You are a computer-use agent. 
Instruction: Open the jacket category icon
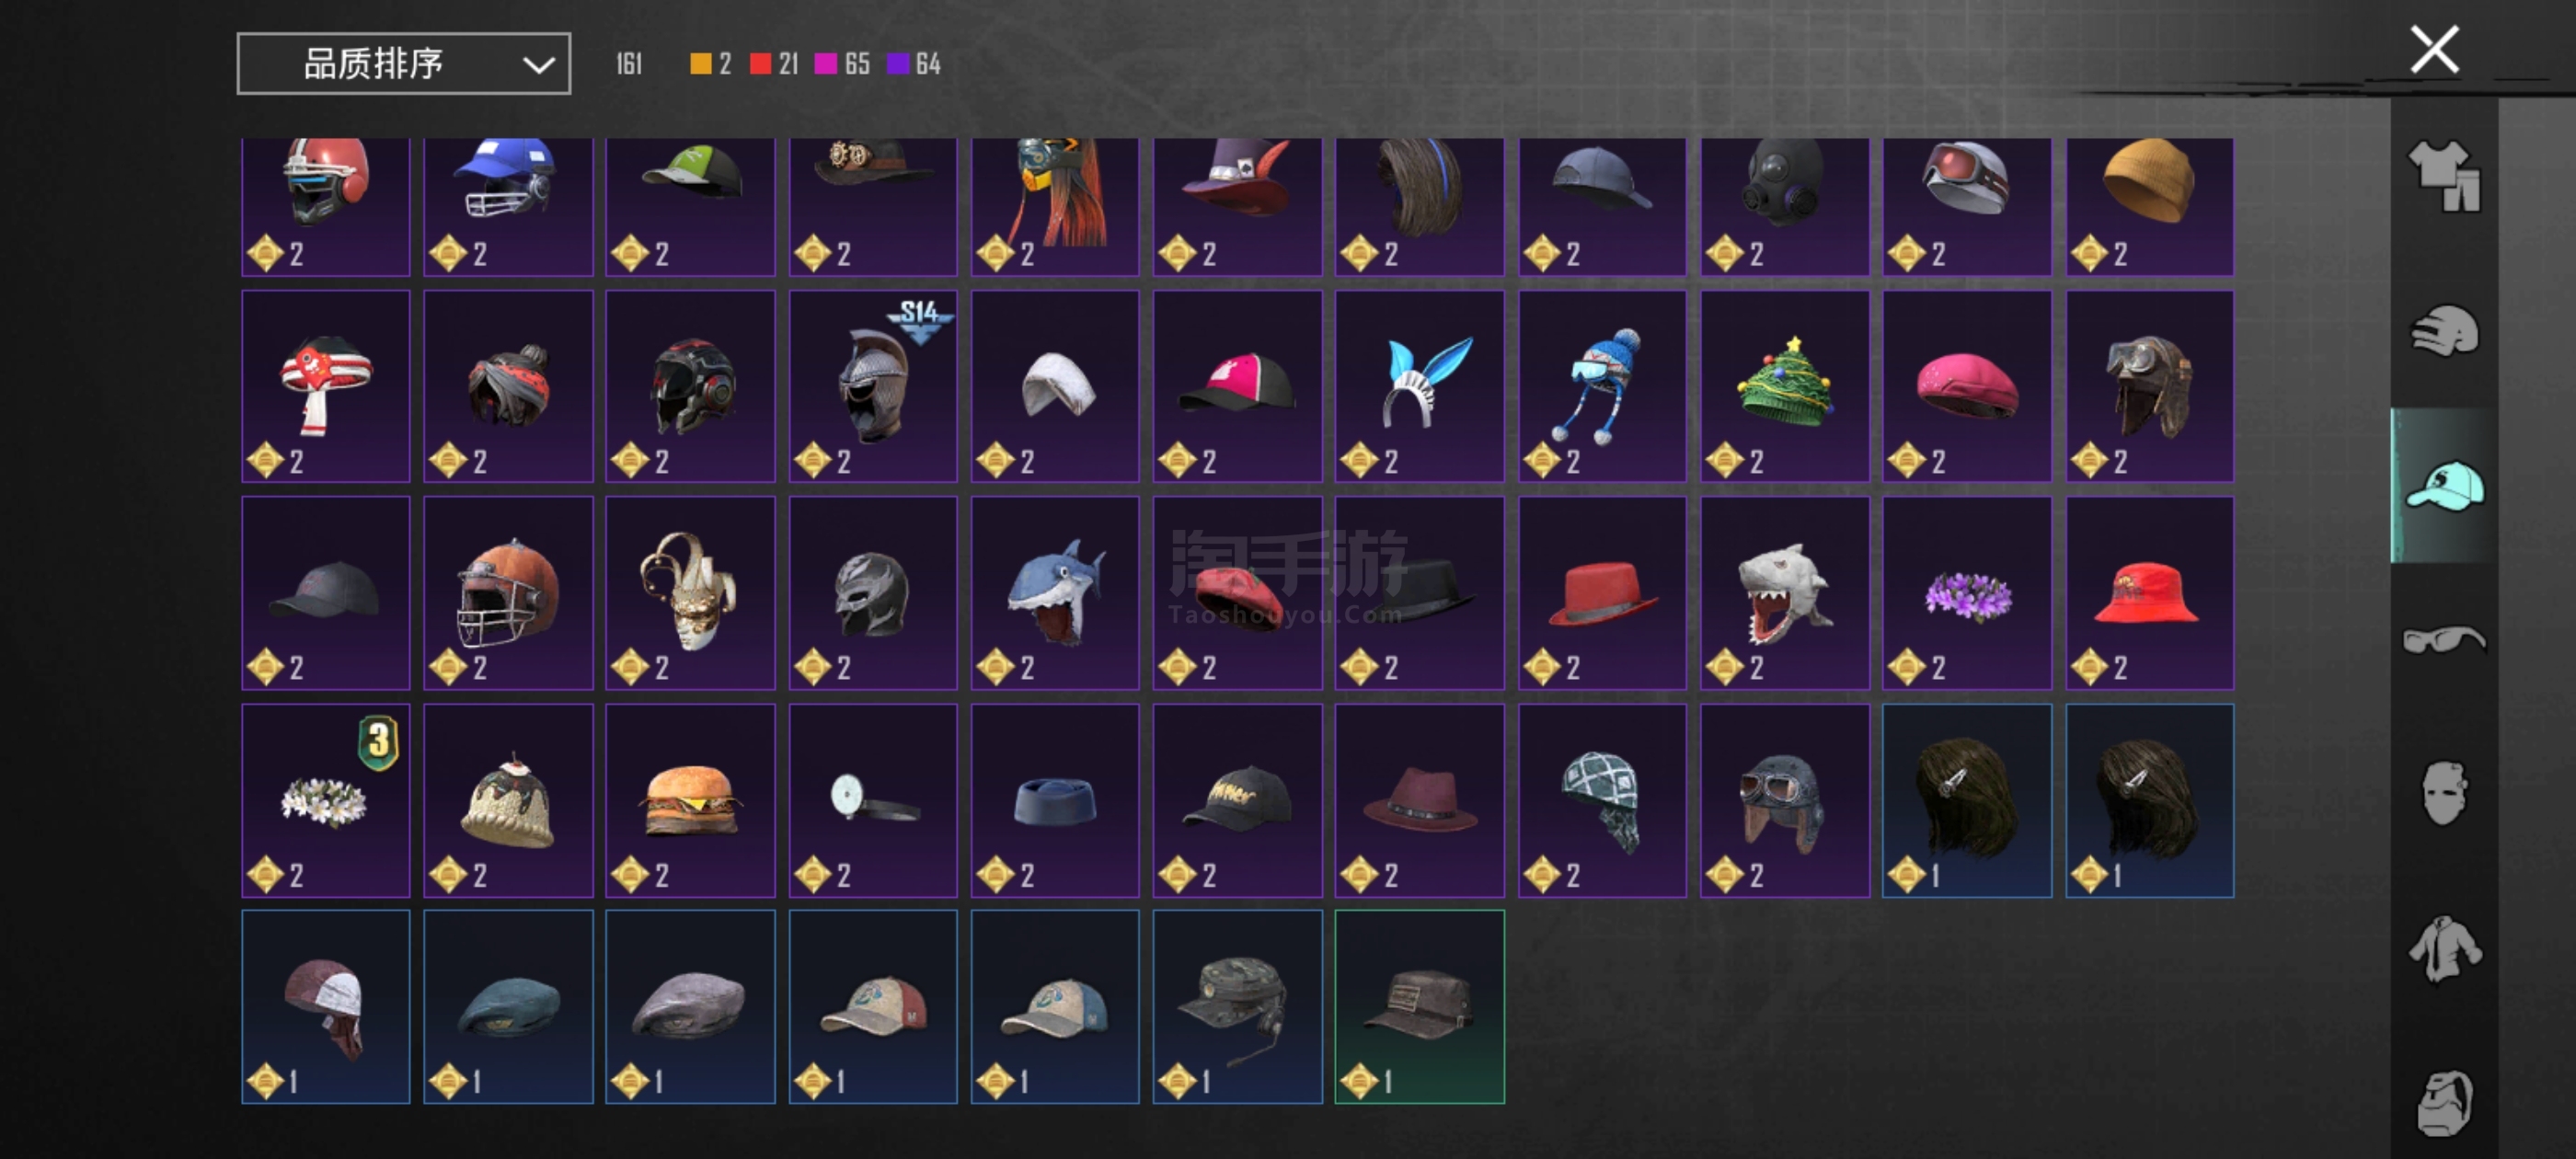point(2444,948)
